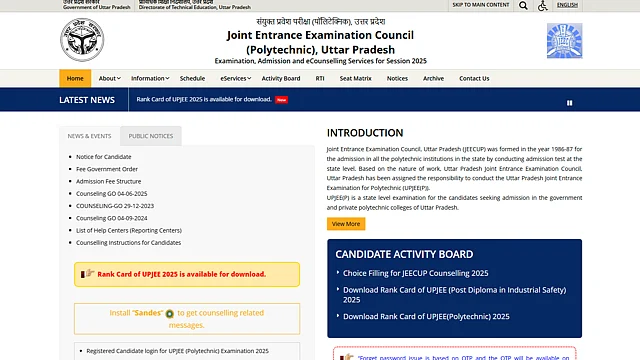Open the Notices menu item
Image resolution: width=640 pixels, height=360 pixels.
397,78
